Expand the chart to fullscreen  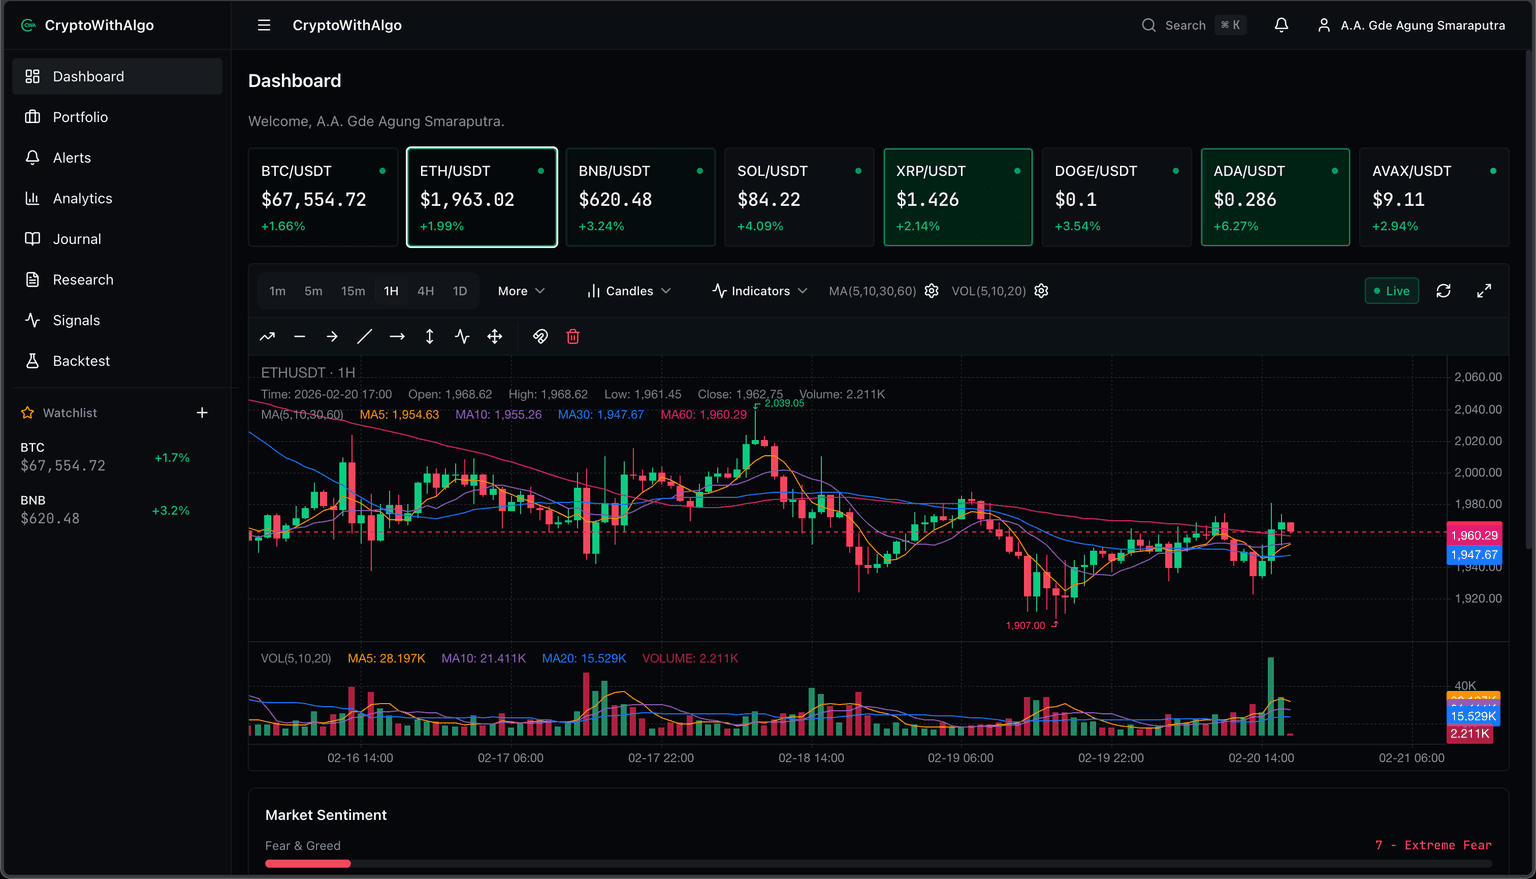(x=1484, y=290)
